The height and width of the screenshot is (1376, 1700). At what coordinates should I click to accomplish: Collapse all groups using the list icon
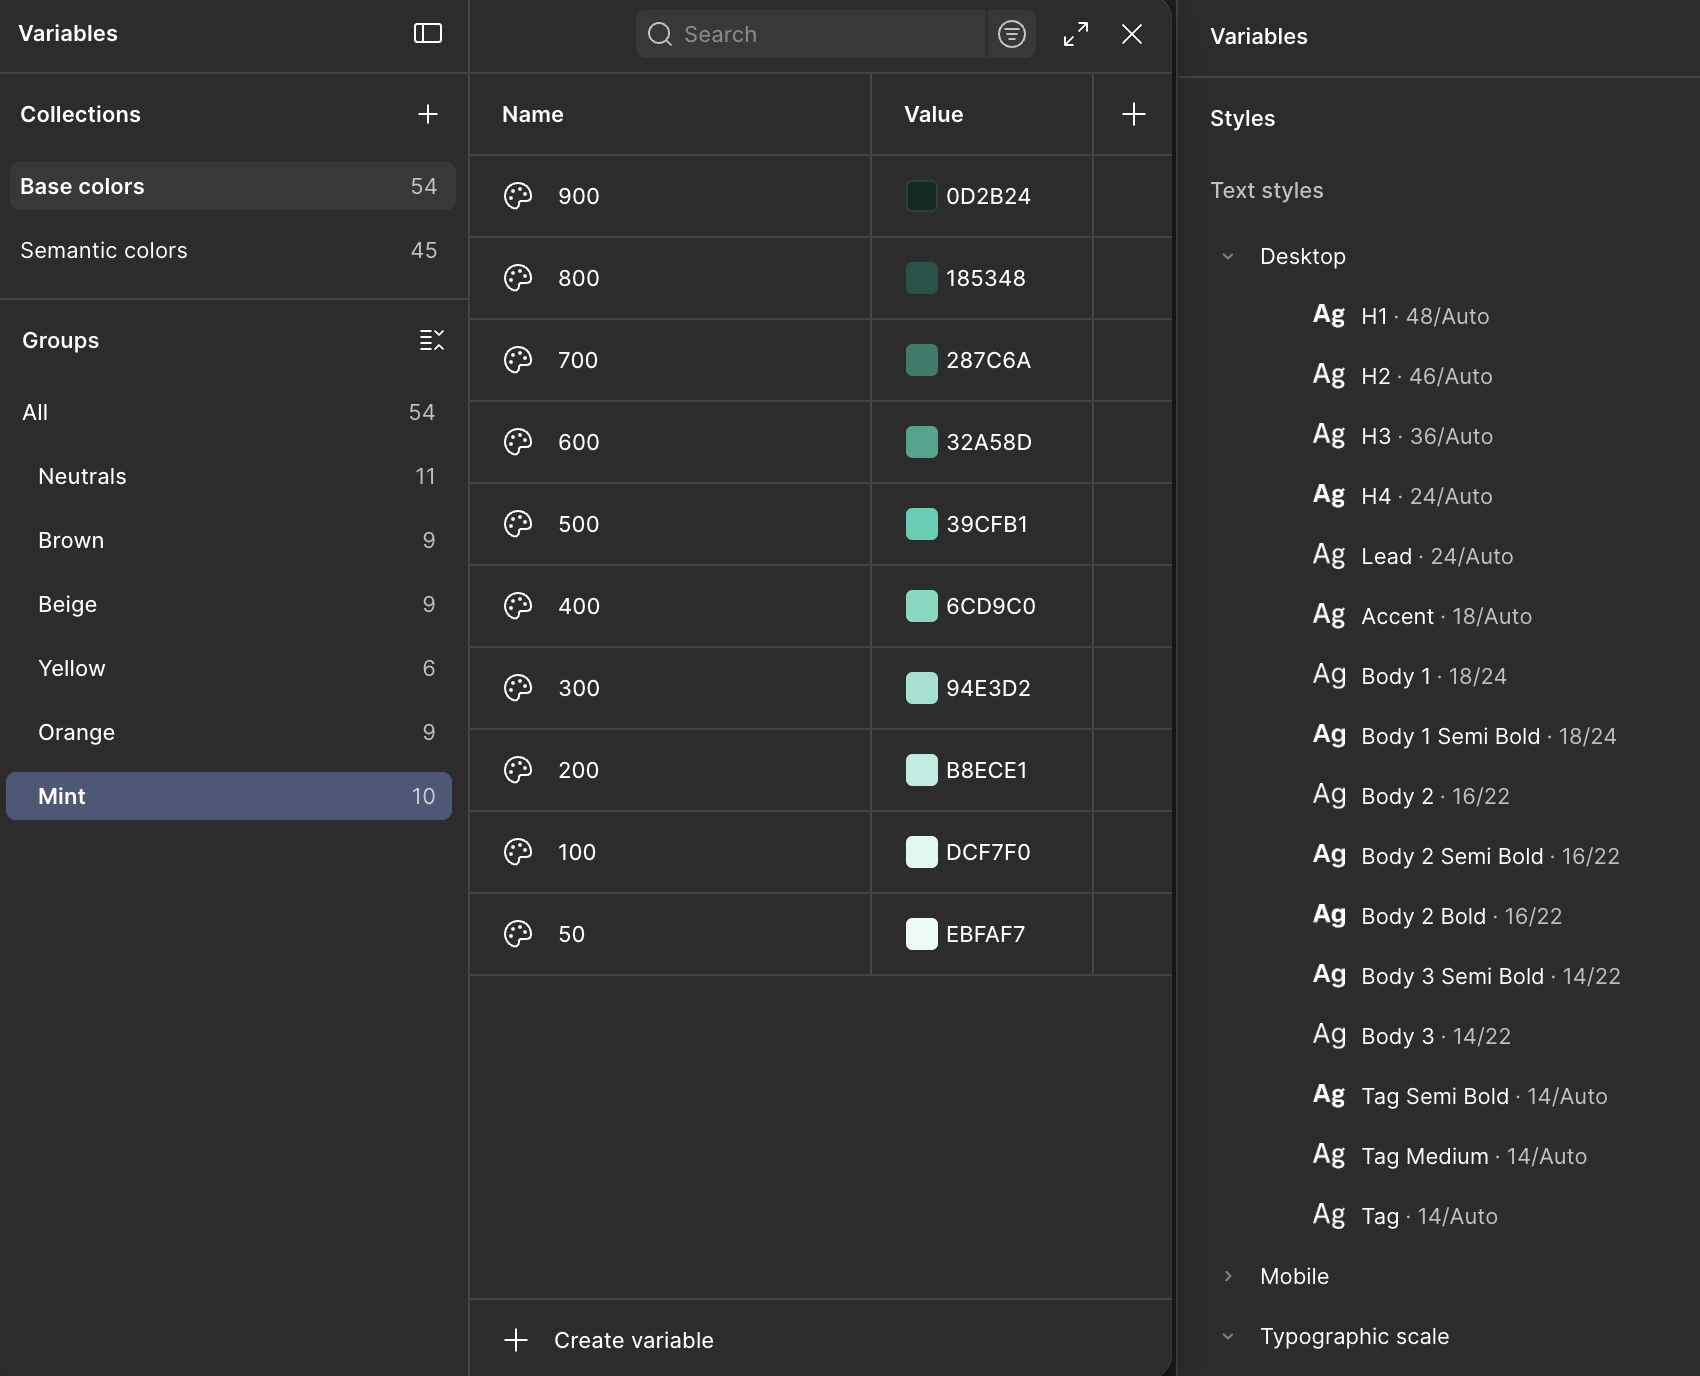[432, 340]
